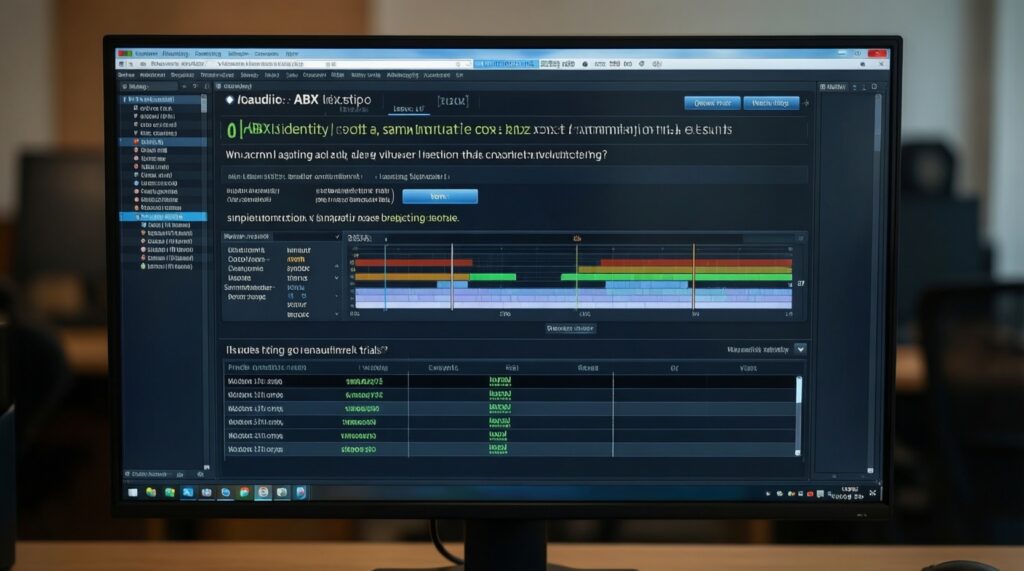Click the green zero indicator before ABX identity heading
Screen dimensions: 1024x571
point(231,131)
